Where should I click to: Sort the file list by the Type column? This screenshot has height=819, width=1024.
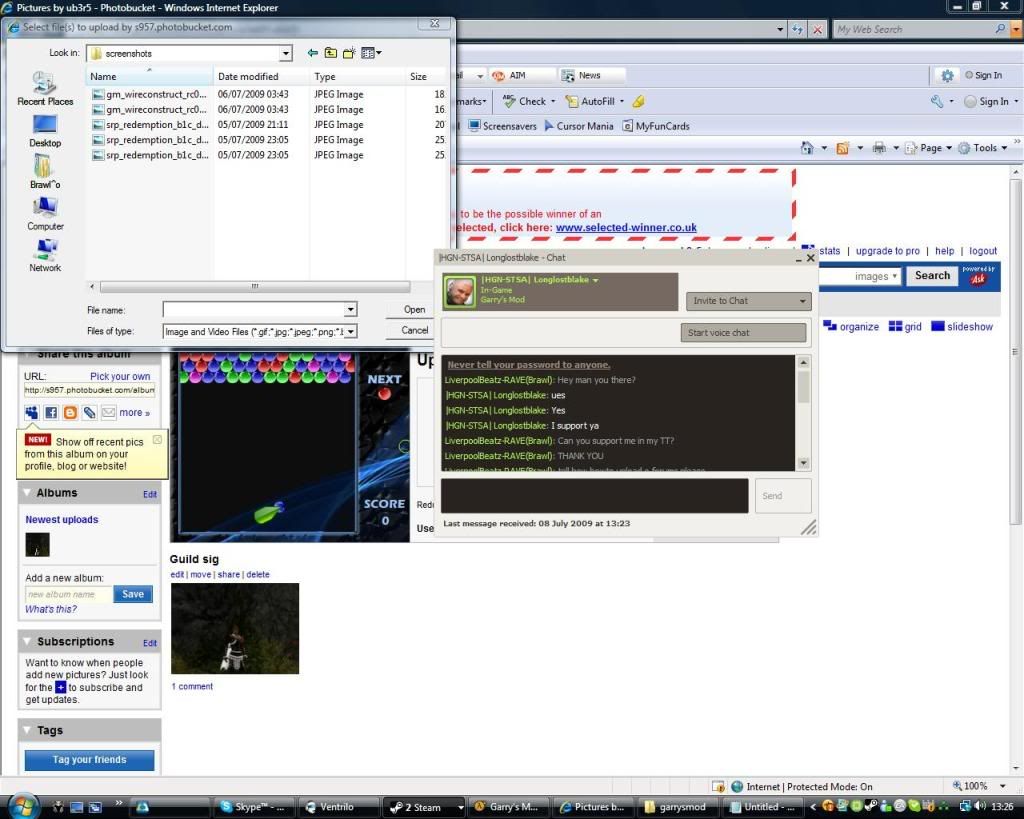[357, 76]
